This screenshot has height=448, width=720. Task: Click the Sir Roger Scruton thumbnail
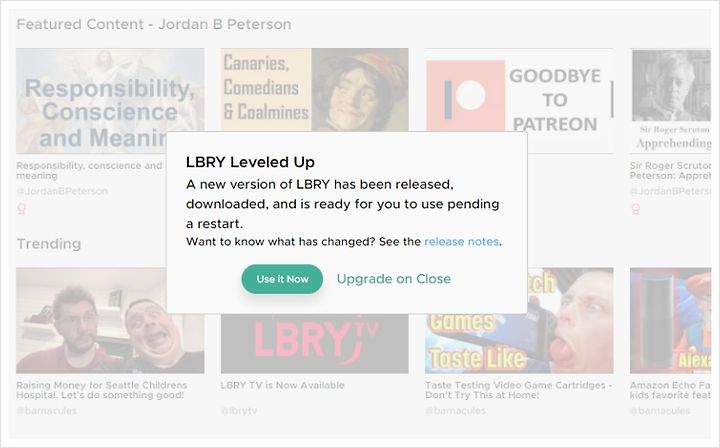tap(670, 101)
